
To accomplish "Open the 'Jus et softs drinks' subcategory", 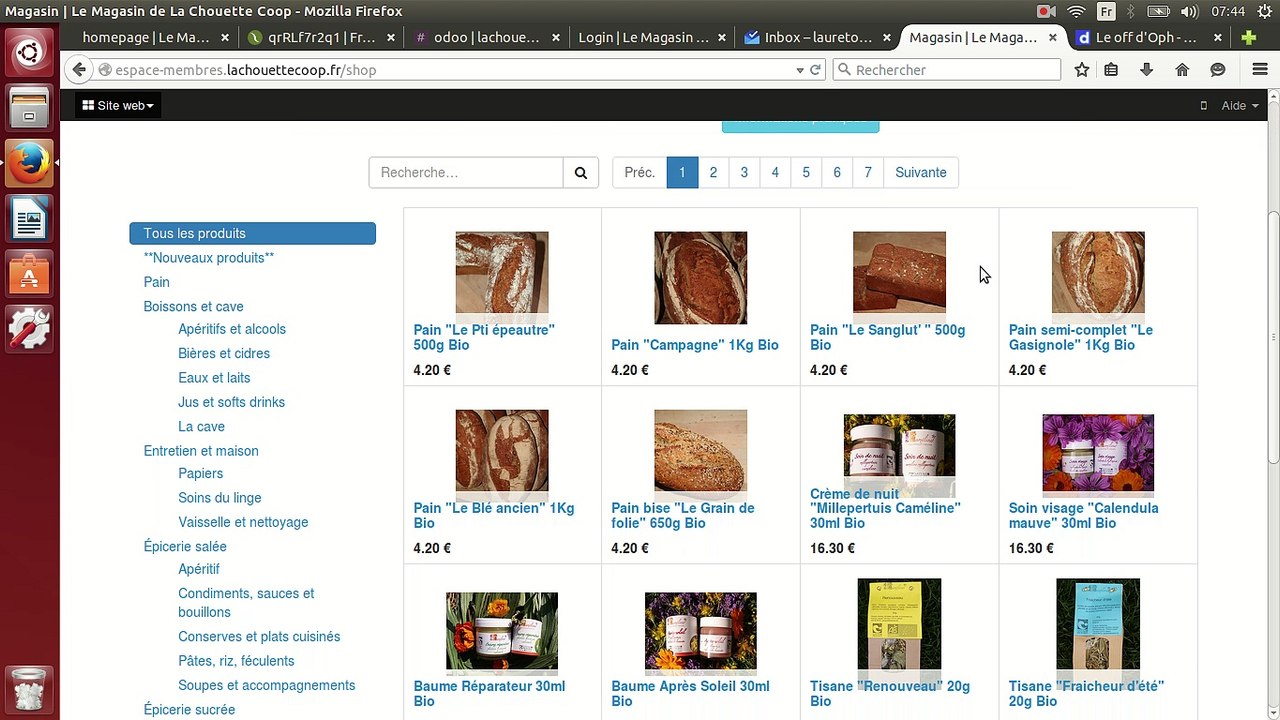I will (x=231, y=402).
